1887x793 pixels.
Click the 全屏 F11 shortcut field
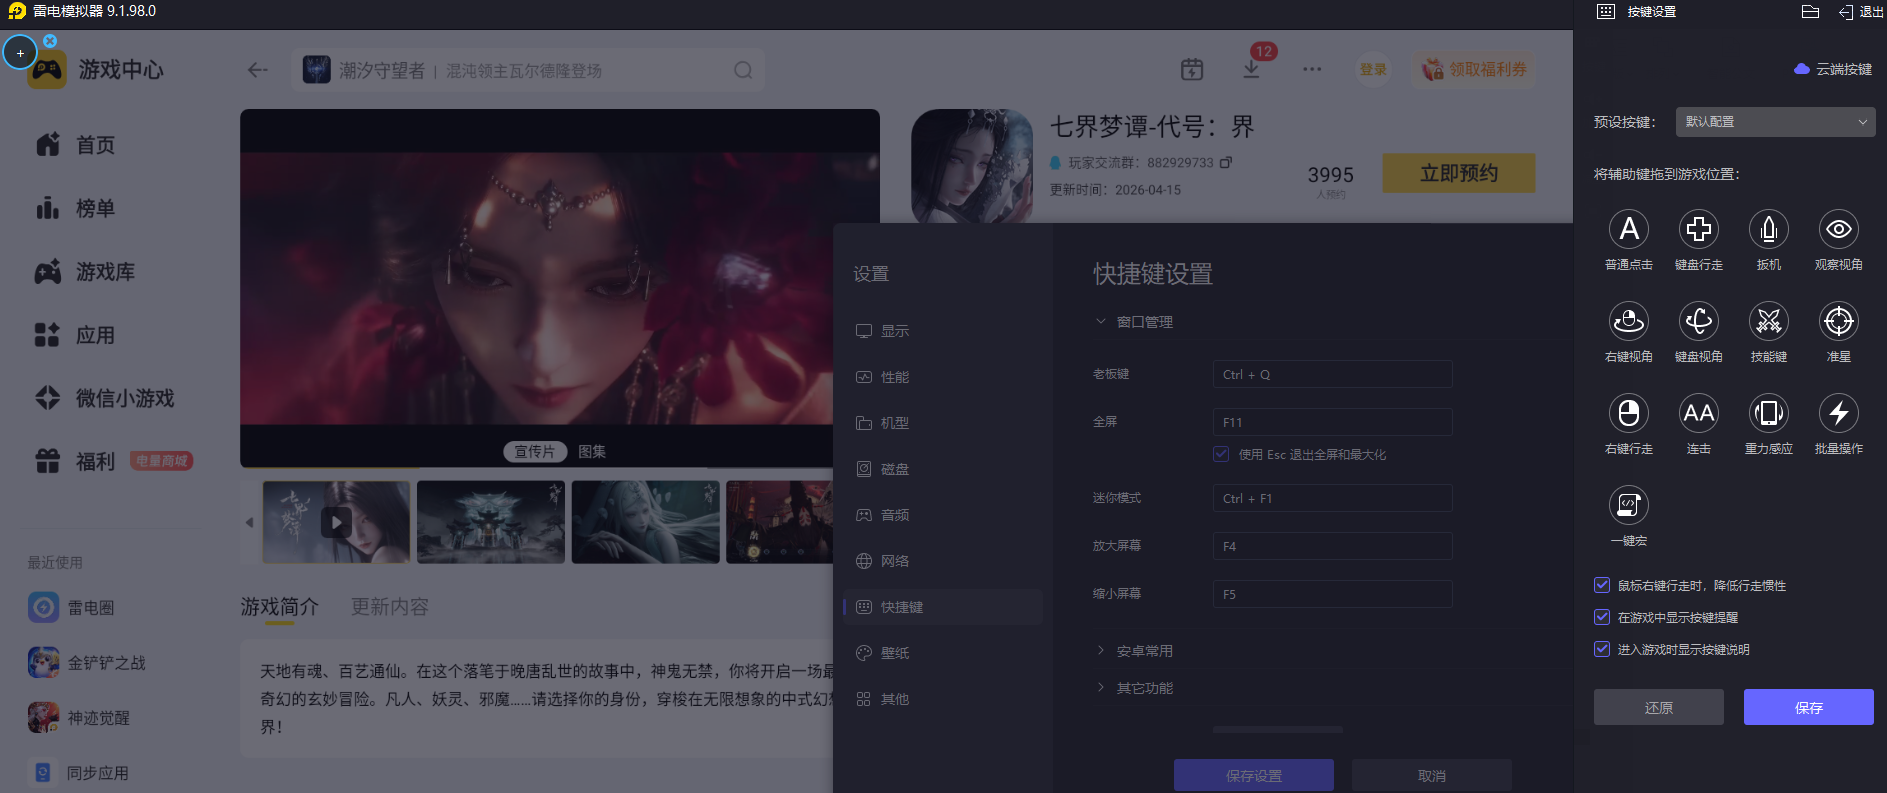[1332, 422]
